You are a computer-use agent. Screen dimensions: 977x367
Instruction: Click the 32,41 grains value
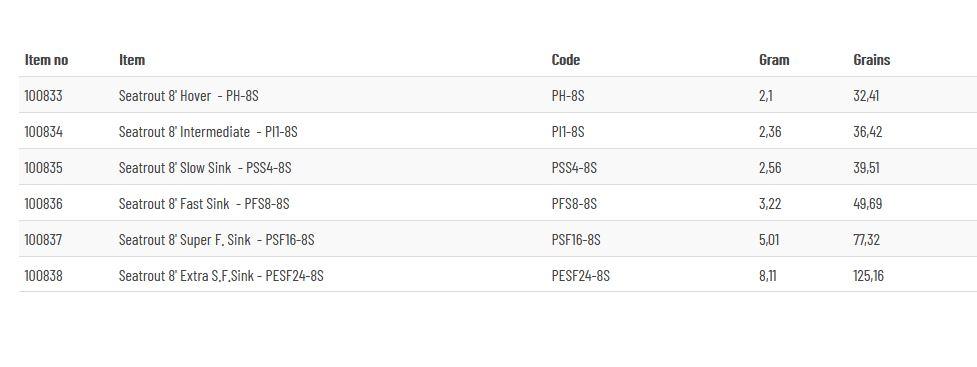(866, 96)
